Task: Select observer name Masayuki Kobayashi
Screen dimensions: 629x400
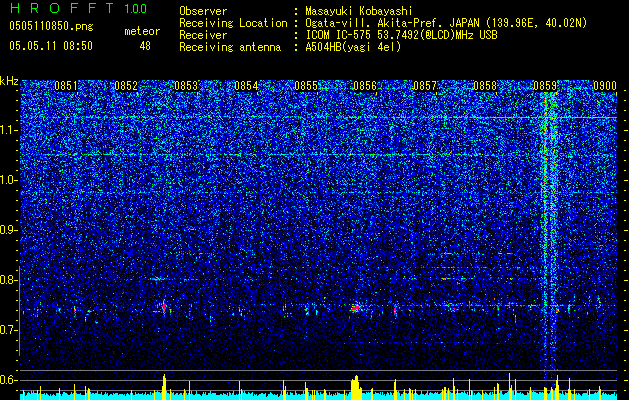Action: click(x=358, y=11)
